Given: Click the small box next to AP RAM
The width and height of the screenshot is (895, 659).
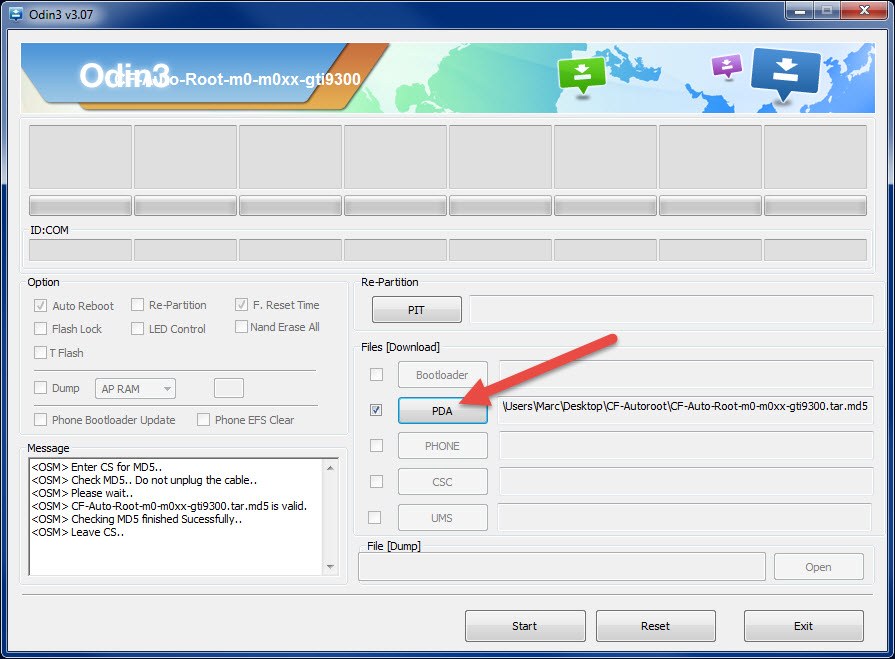Looking at the screenshot, I should click(229, 388).
